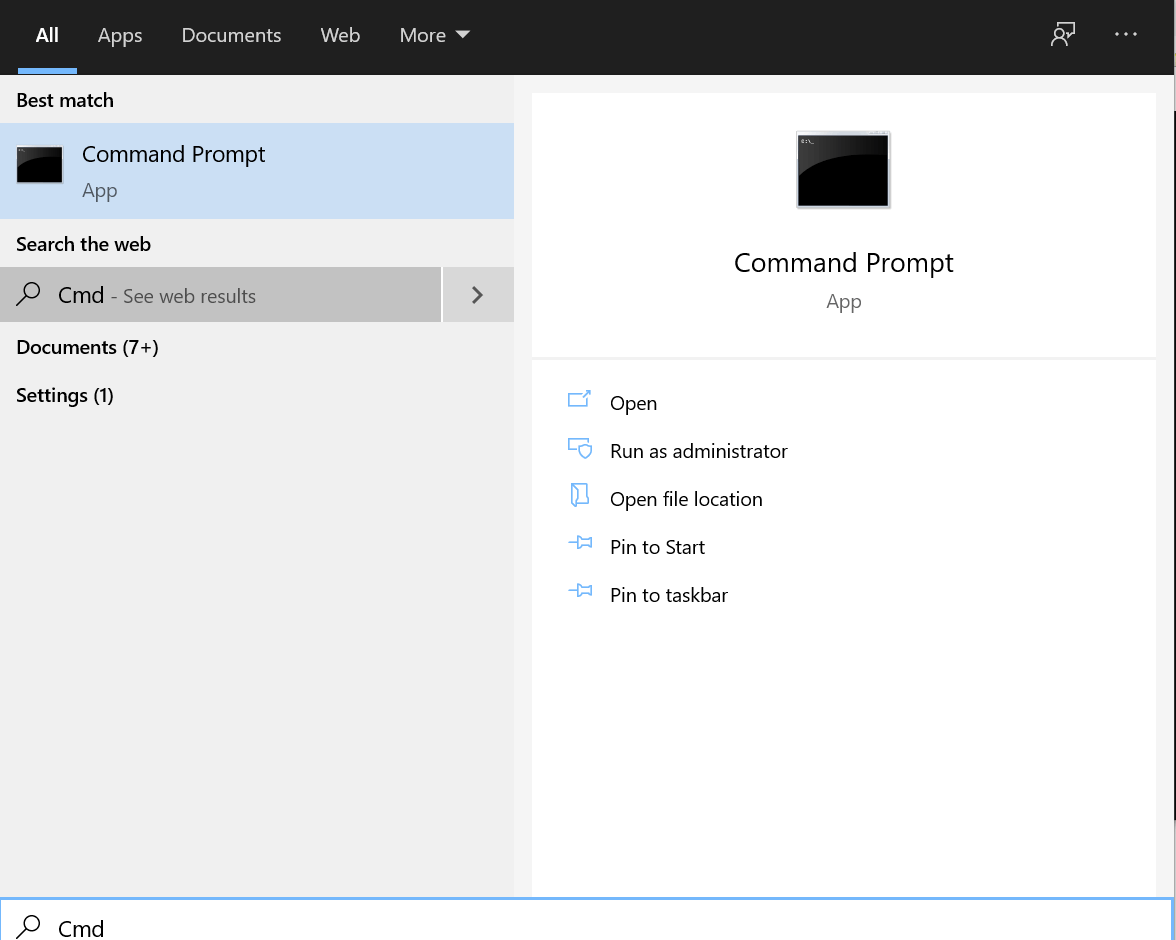Click the large Command Prompt preview icon
1176x940 pixels.
(x=843, y=170)
